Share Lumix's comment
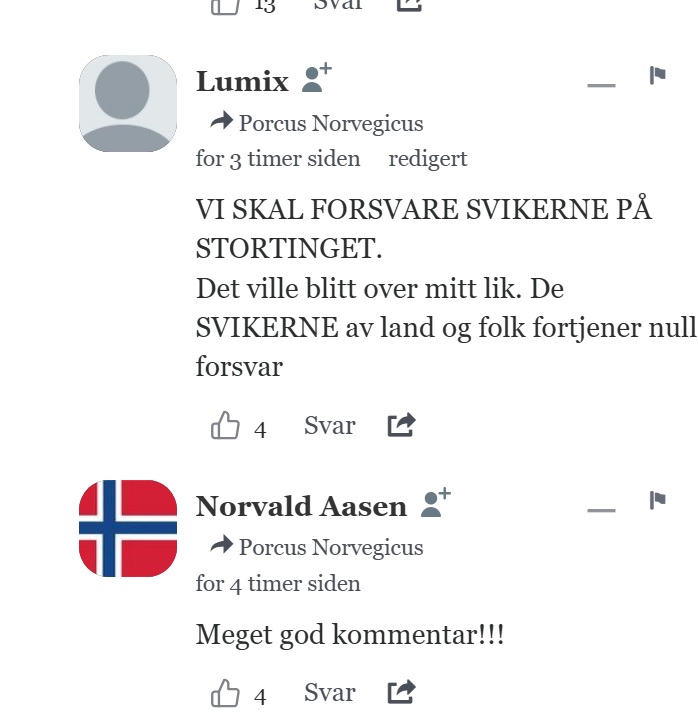Screen dimensions: 698x712 401,425
